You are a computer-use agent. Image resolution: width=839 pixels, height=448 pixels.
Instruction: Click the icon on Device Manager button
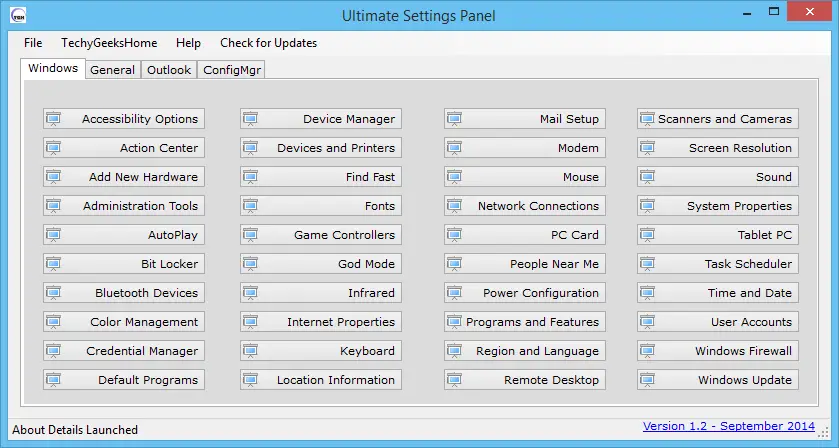pos(250,119)
